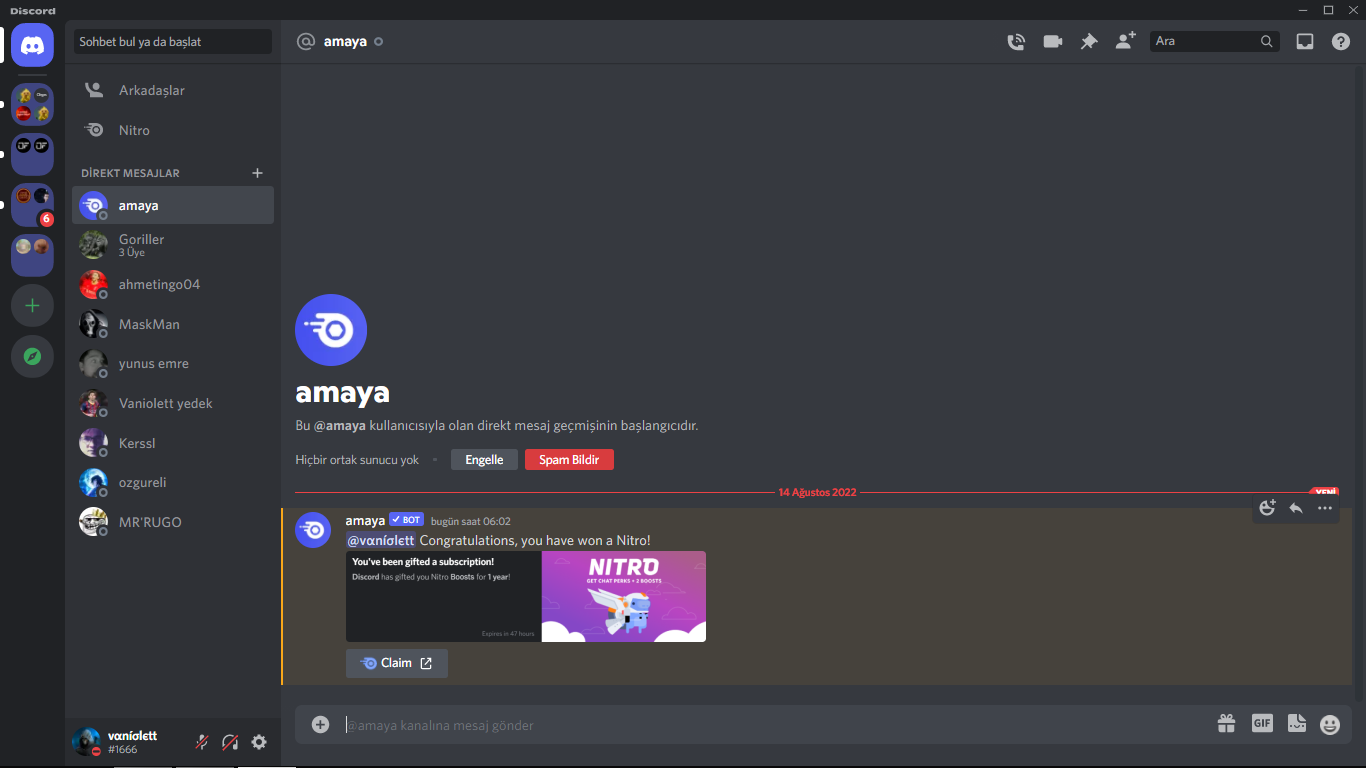Start a video call with amaya
The height and width of the screenshot is (768, 1366).
coord(1053,42)
